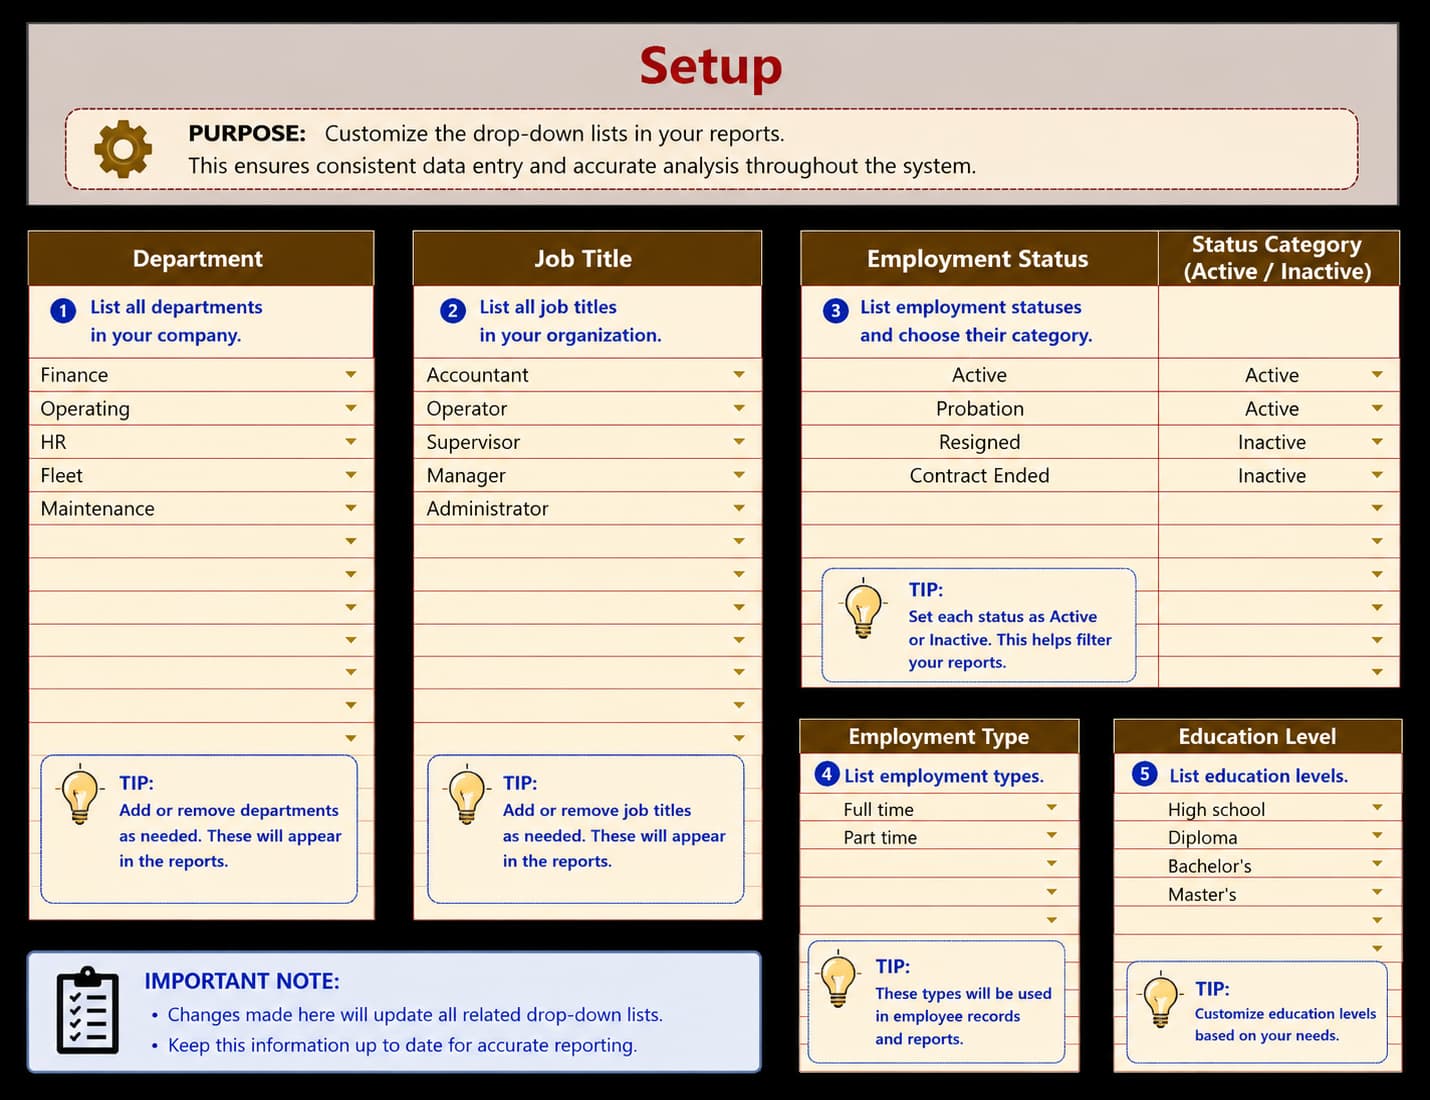This screenshot has width=1430, height=1100.
Task: Click the lightbulb icon in Job Title tip
Action: (x=466, y=795)
